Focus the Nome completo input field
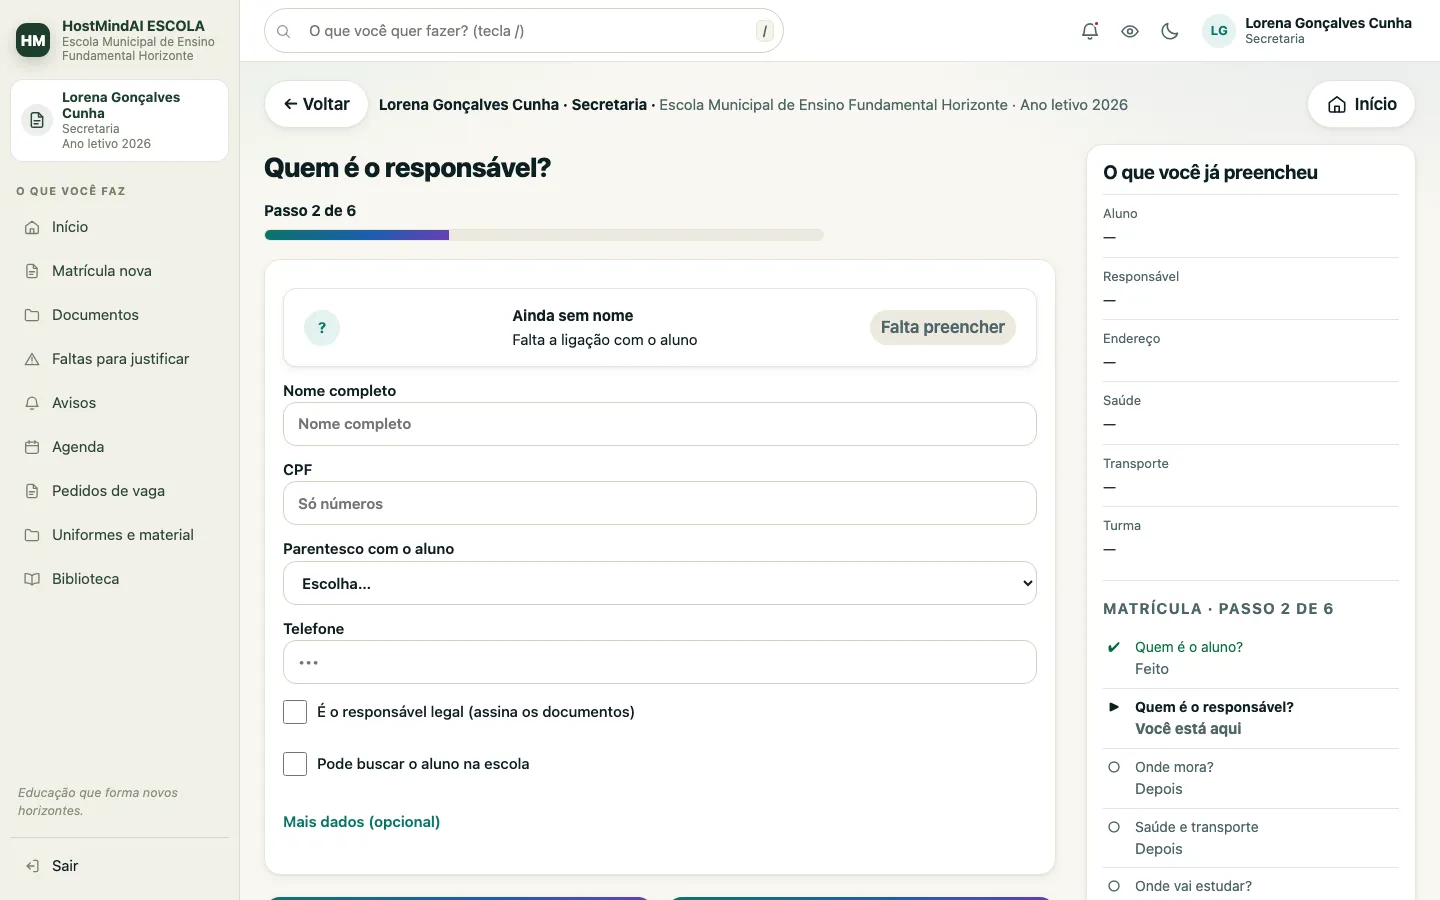Viewport: 1440px width, 900px height. [x=660, y=424]
